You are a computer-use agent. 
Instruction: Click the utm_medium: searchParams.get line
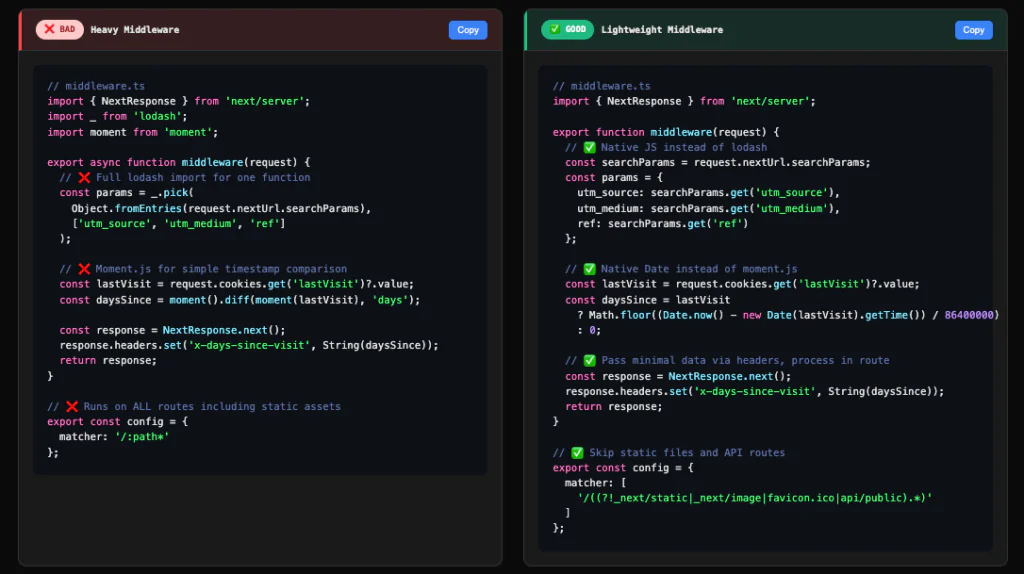click(x=708, y=208)
